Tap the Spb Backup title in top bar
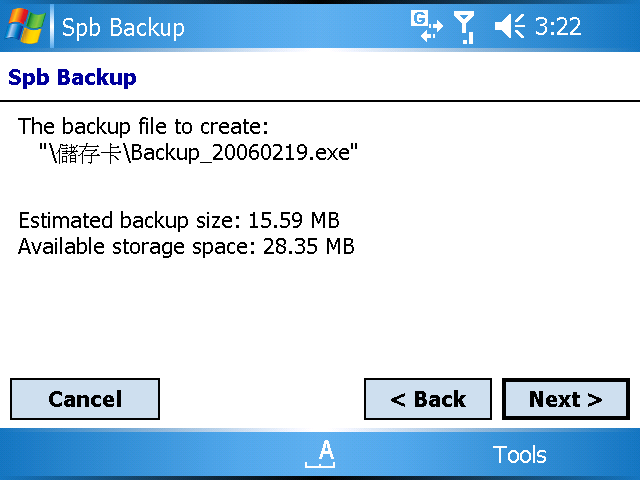 [123, 28]
